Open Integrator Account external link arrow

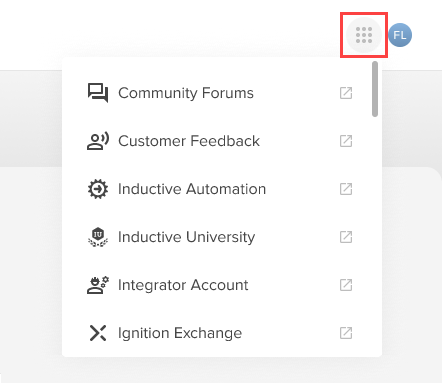[346, 285]
